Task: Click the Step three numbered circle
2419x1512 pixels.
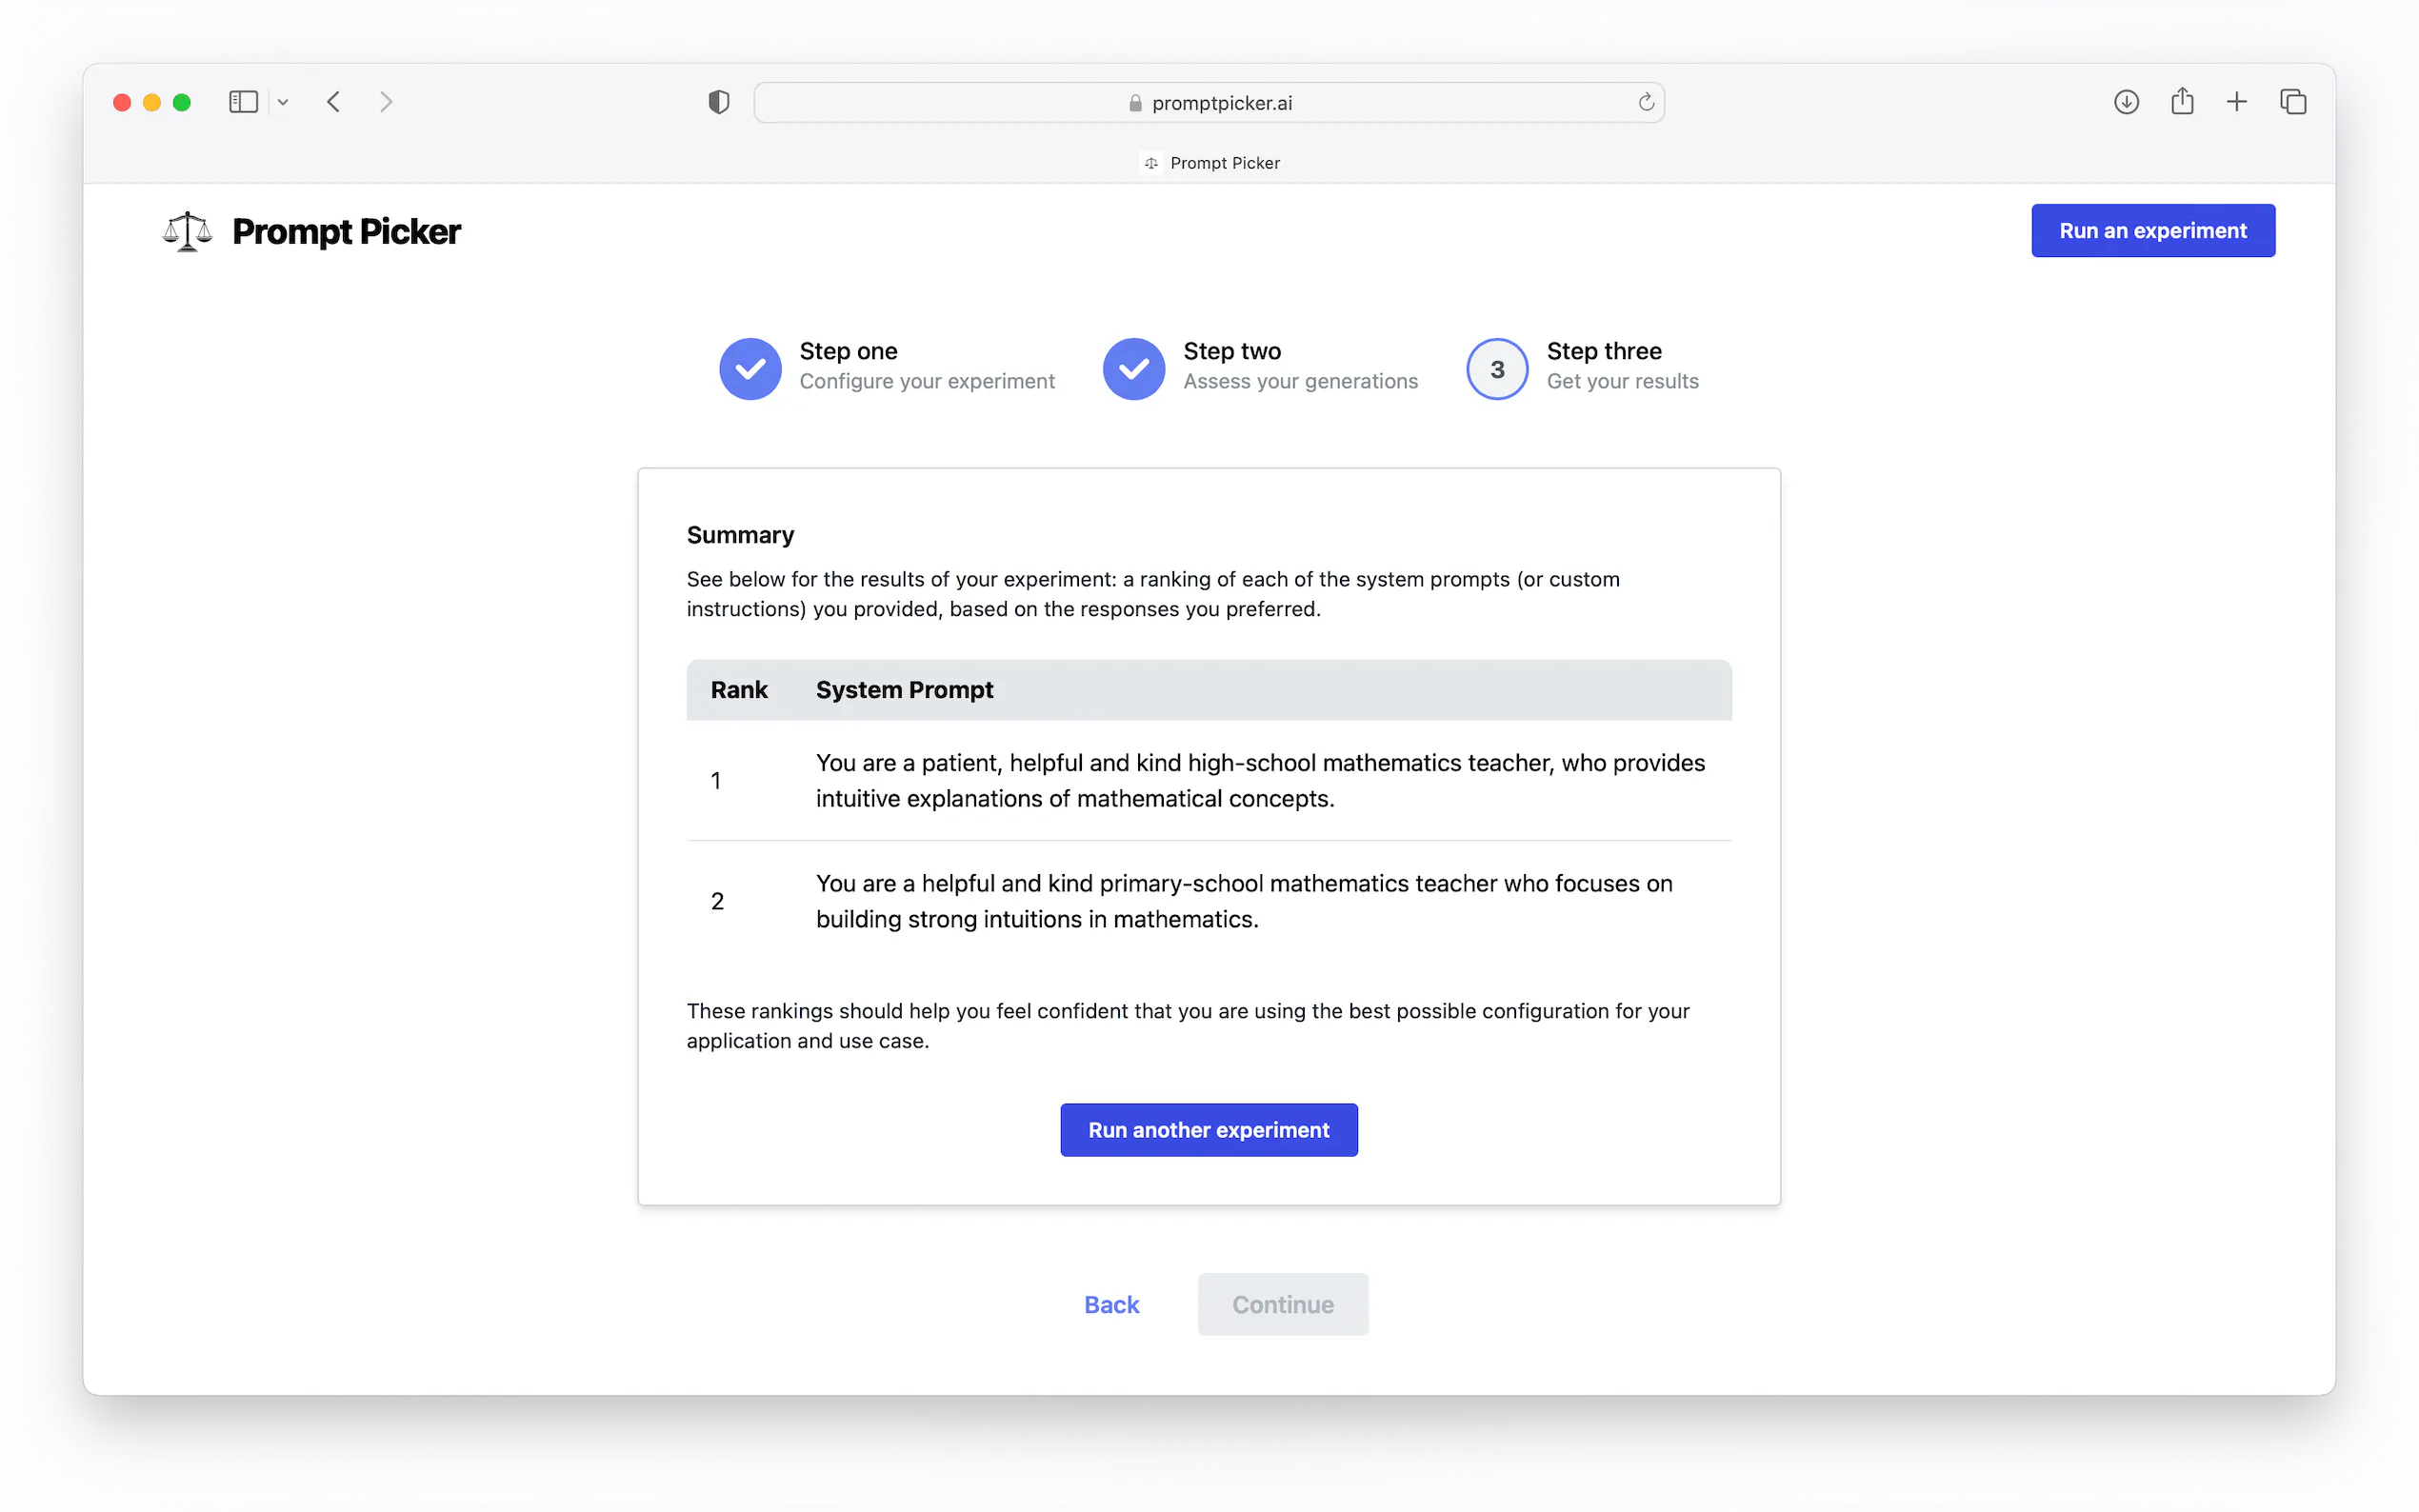Action: (1496, 369)
